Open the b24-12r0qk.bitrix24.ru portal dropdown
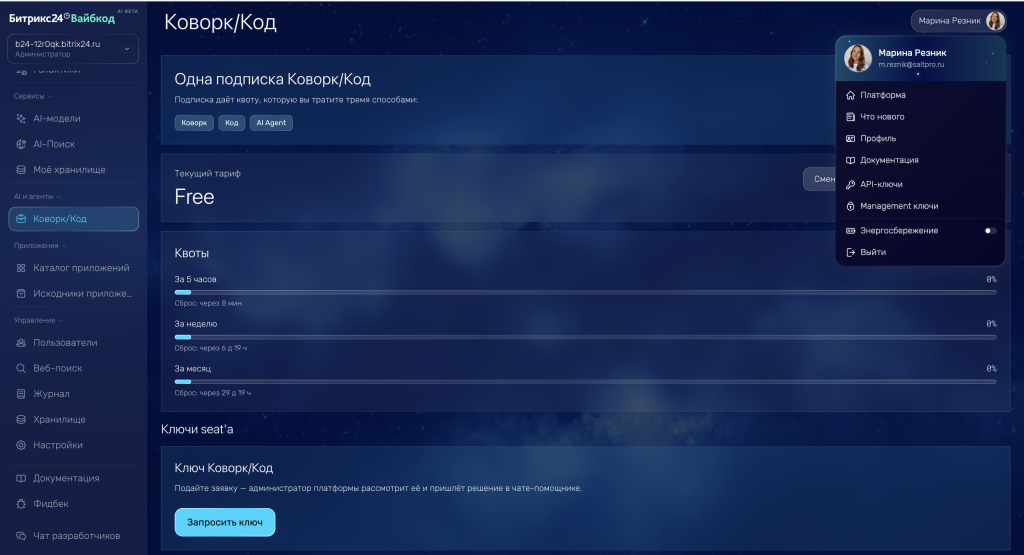Image resolution: width=1024 pixels, height=555 pixels. pos(73,49)
